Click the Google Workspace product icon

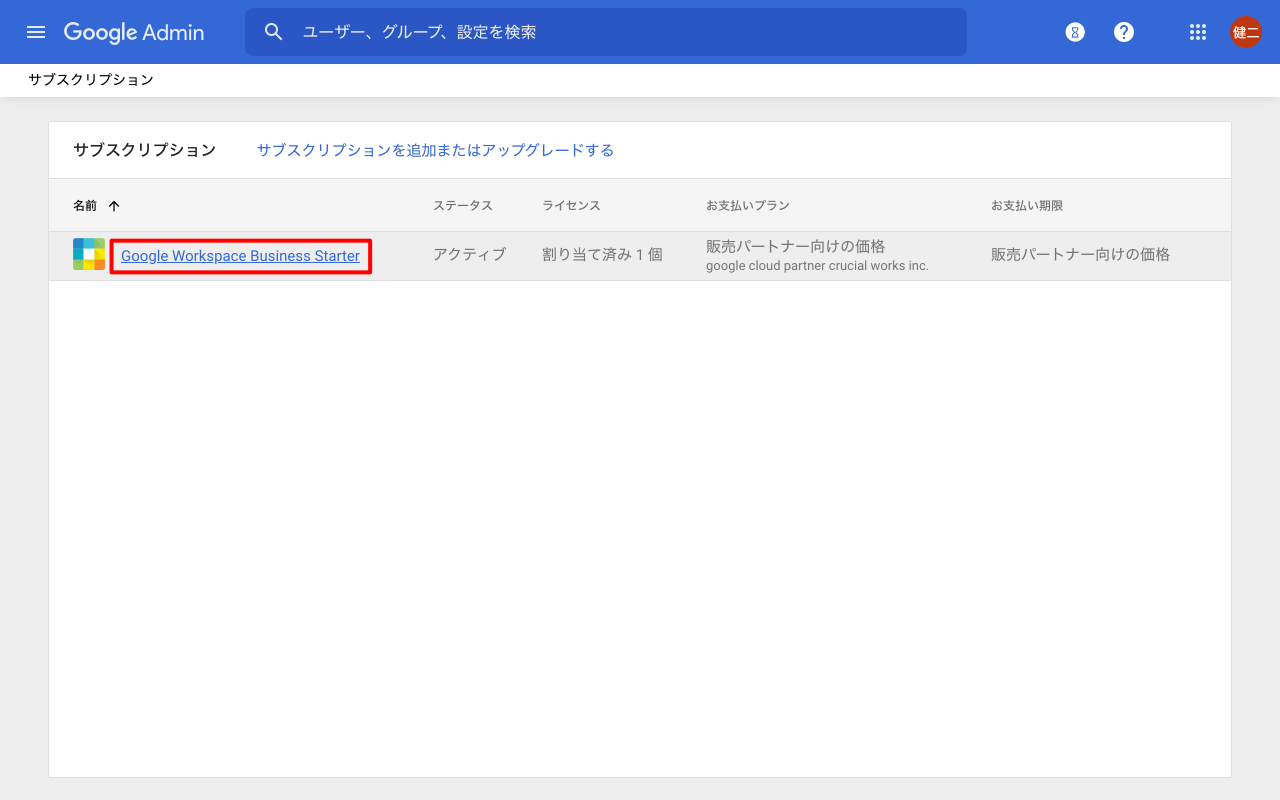point(89,254)
